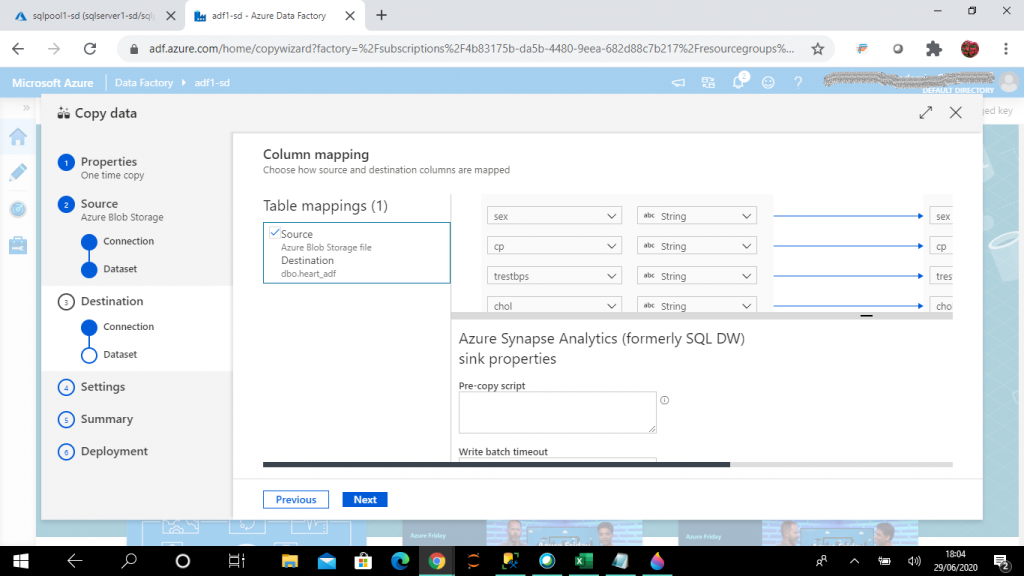Open Windows Start menu

point(21,561)
